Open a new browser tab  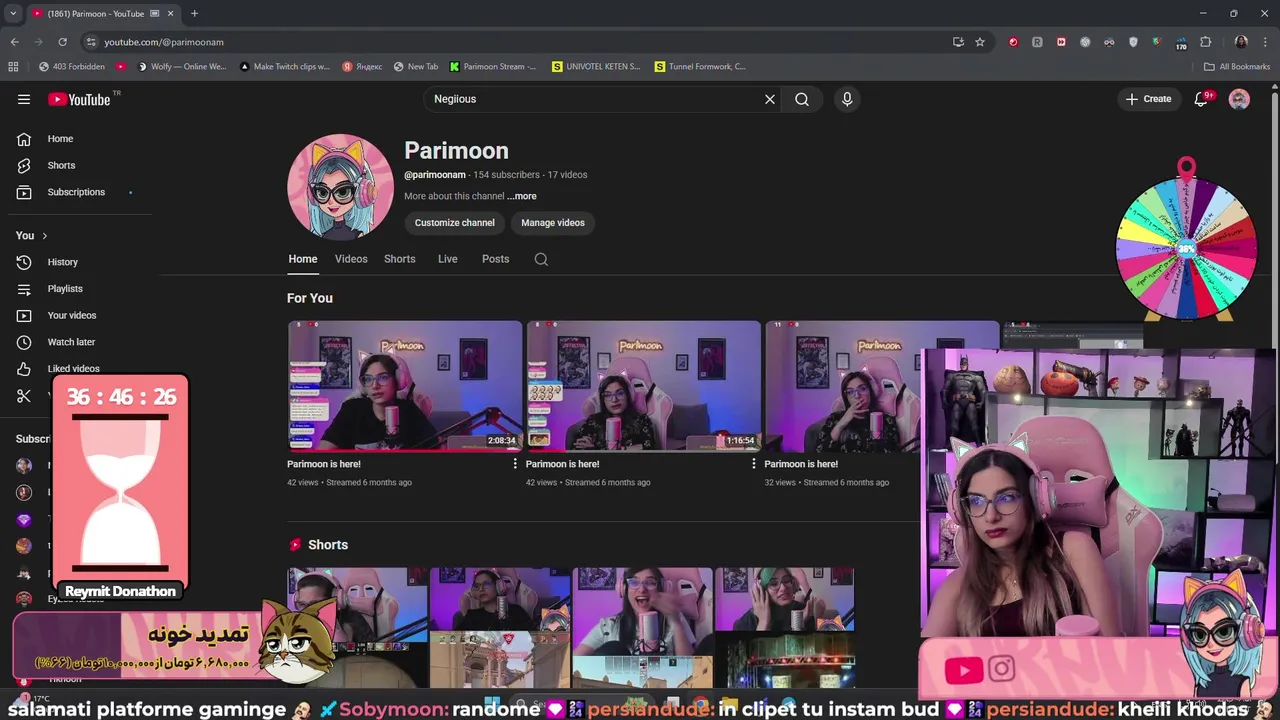[x=194, y=14]
